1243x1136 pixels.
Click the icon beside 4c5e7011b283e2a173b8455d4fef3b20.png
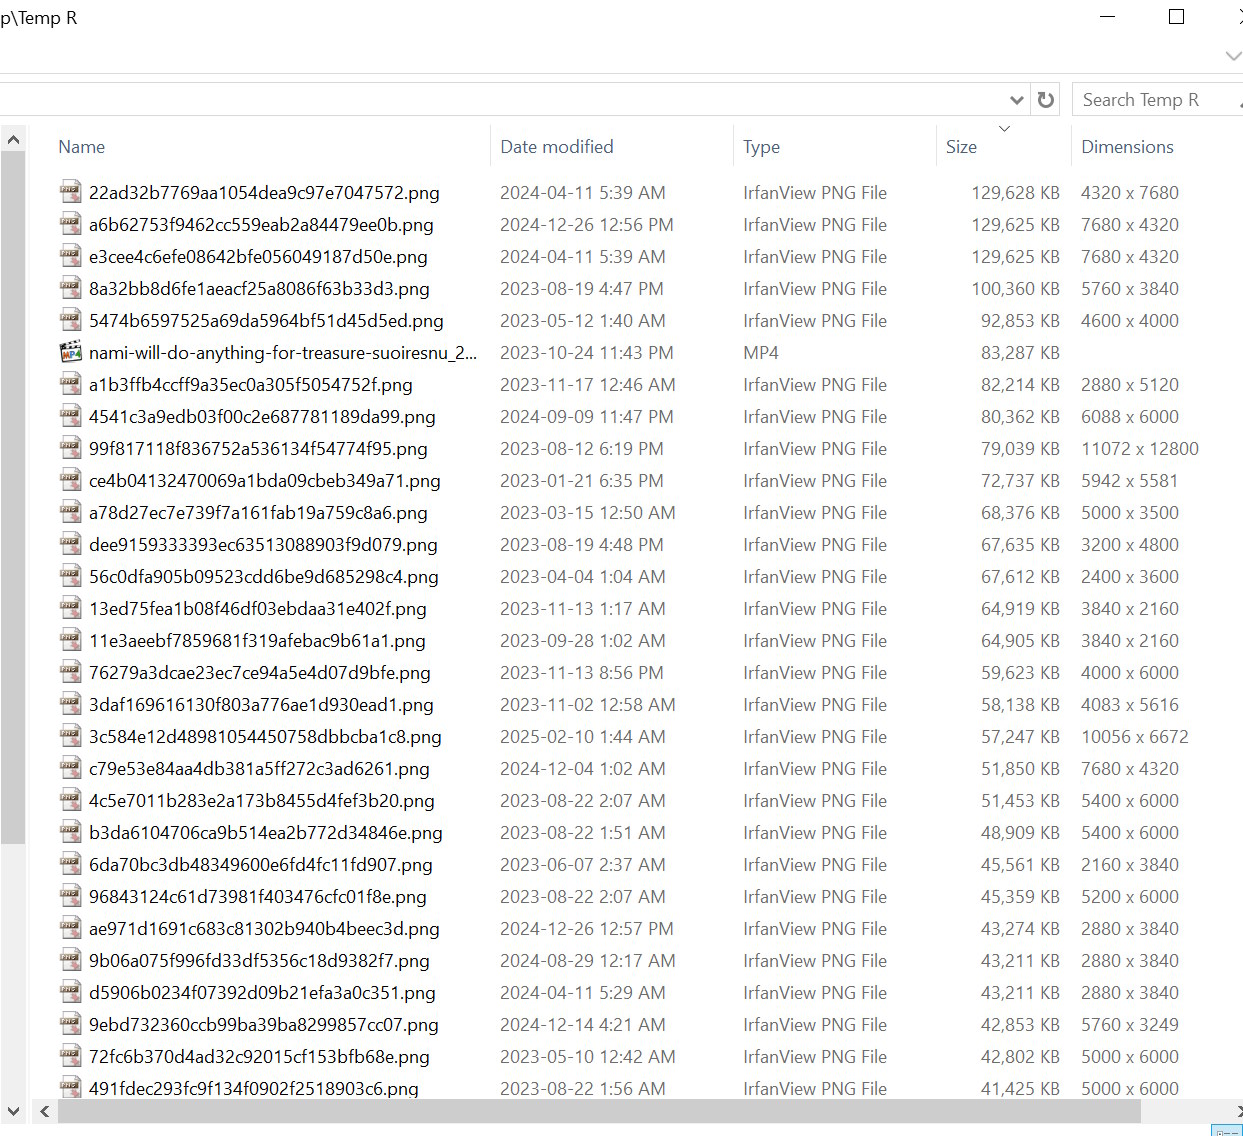(70, 799)
